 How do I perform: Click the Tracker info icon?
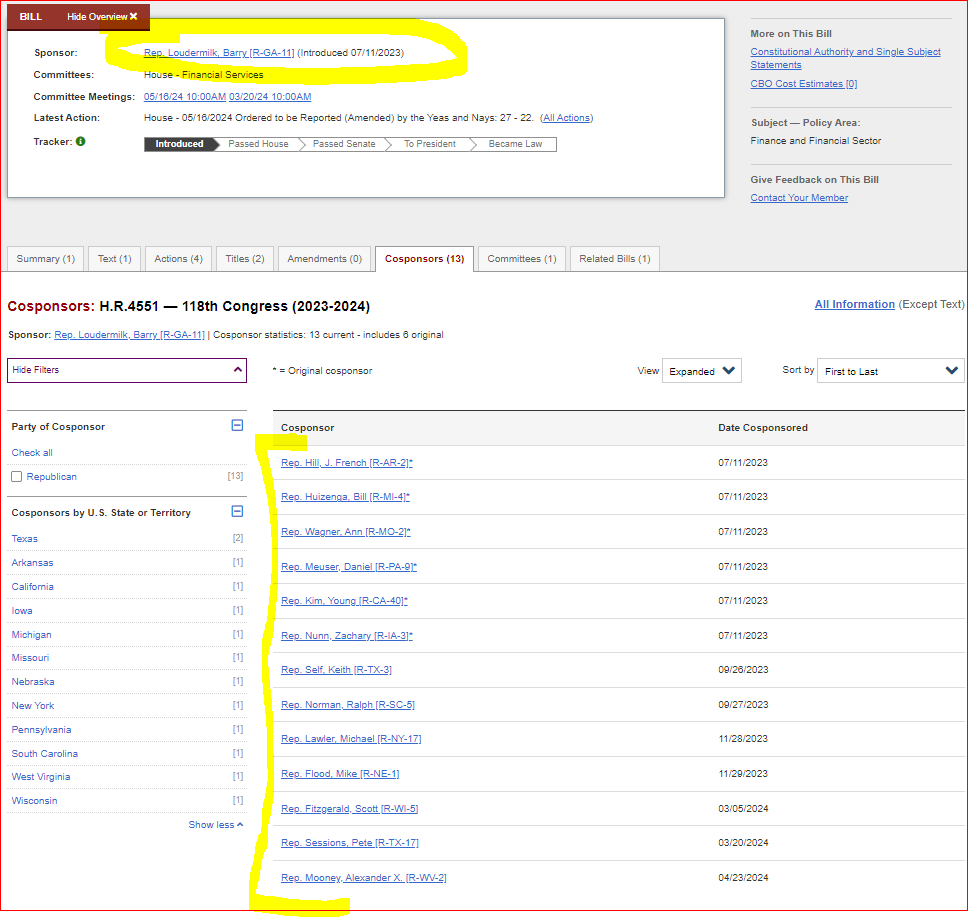(x=80, y=141)
